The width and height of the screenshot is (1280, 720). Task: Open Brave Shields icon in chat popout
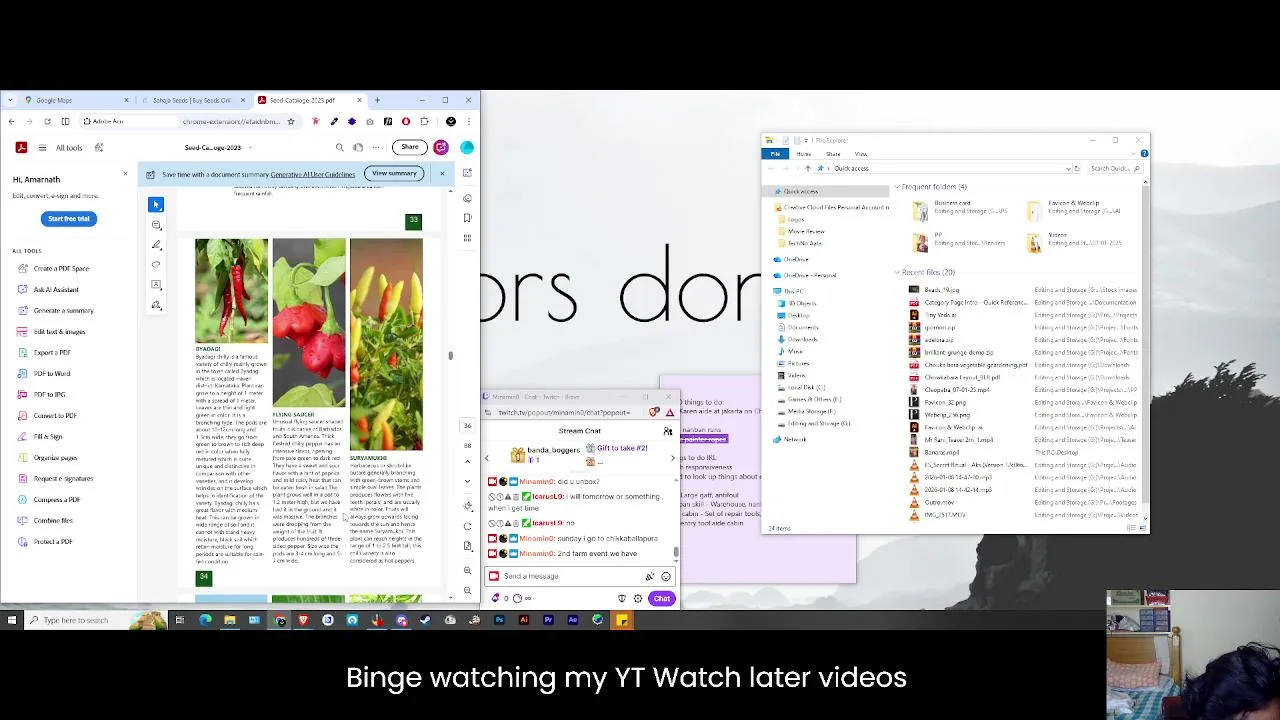[654, 412]
